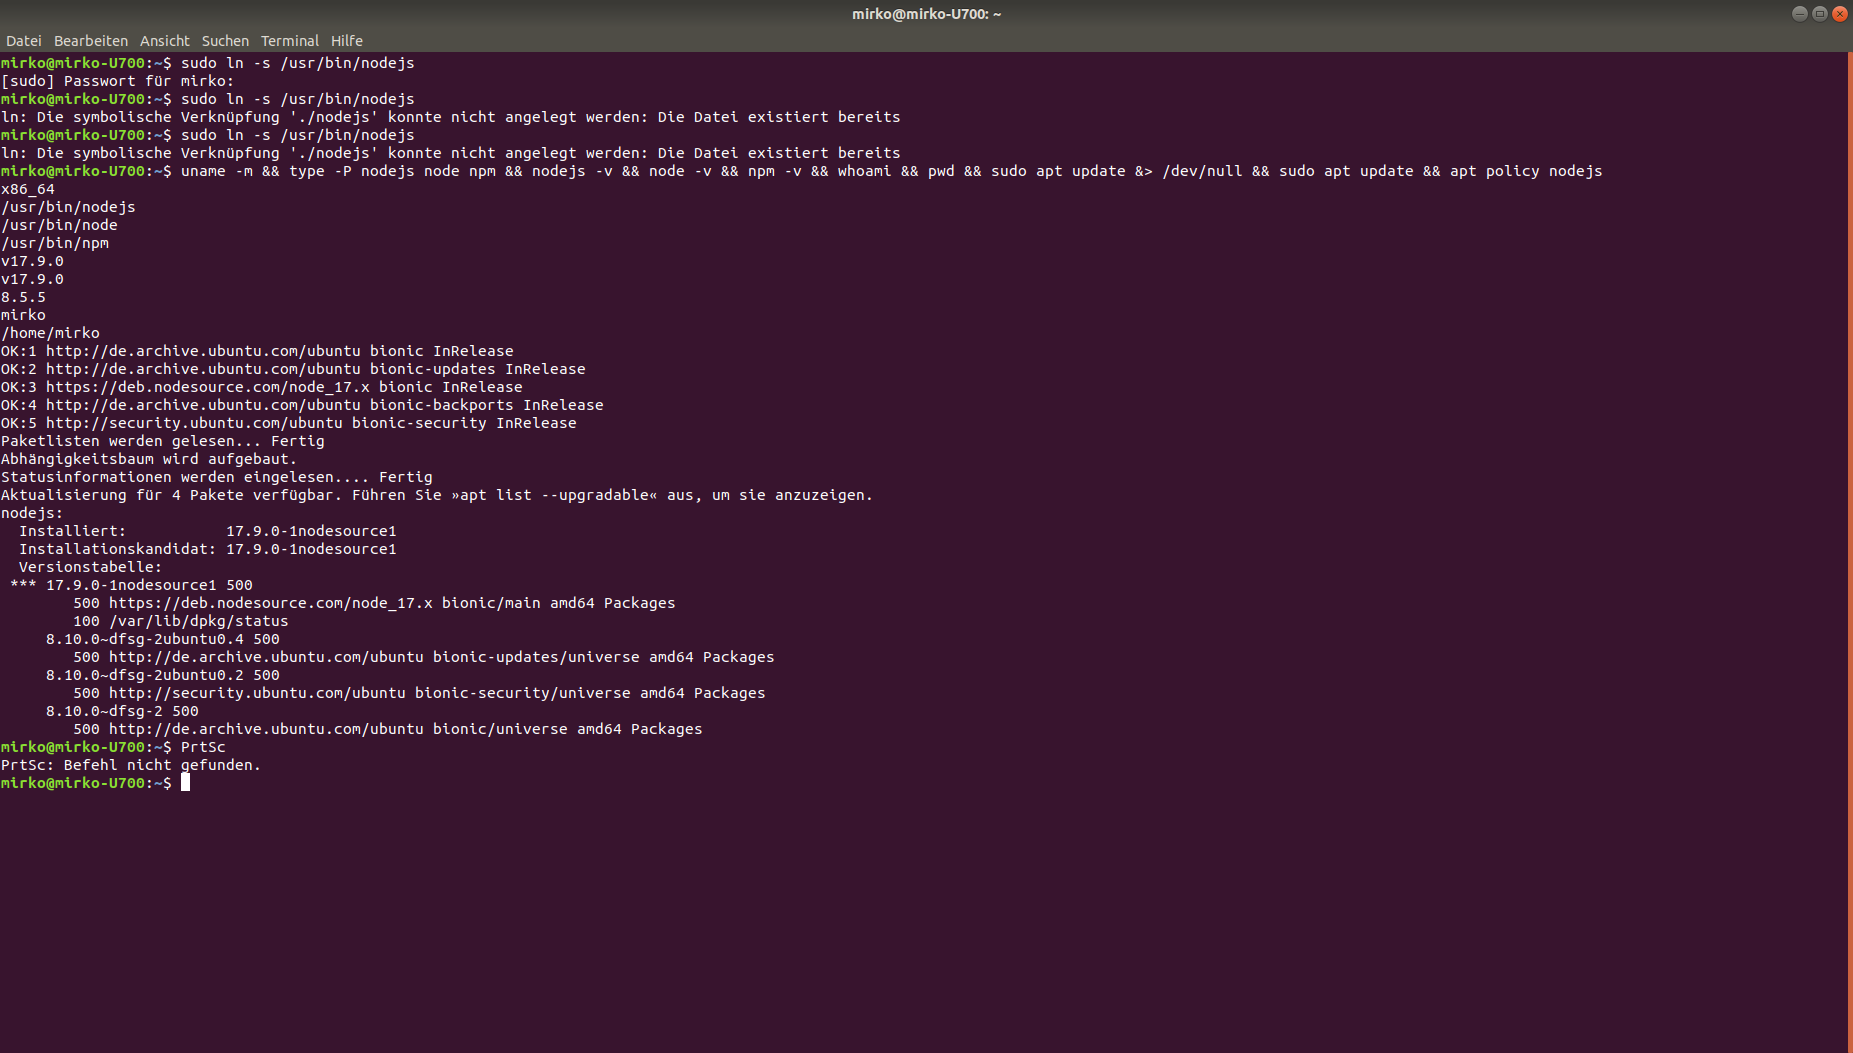Screen dimensions: 1853x1053
Task: Click the 'Aktualisierung für 4 Pakete verfügbar' line
Action: coord(437,495)
